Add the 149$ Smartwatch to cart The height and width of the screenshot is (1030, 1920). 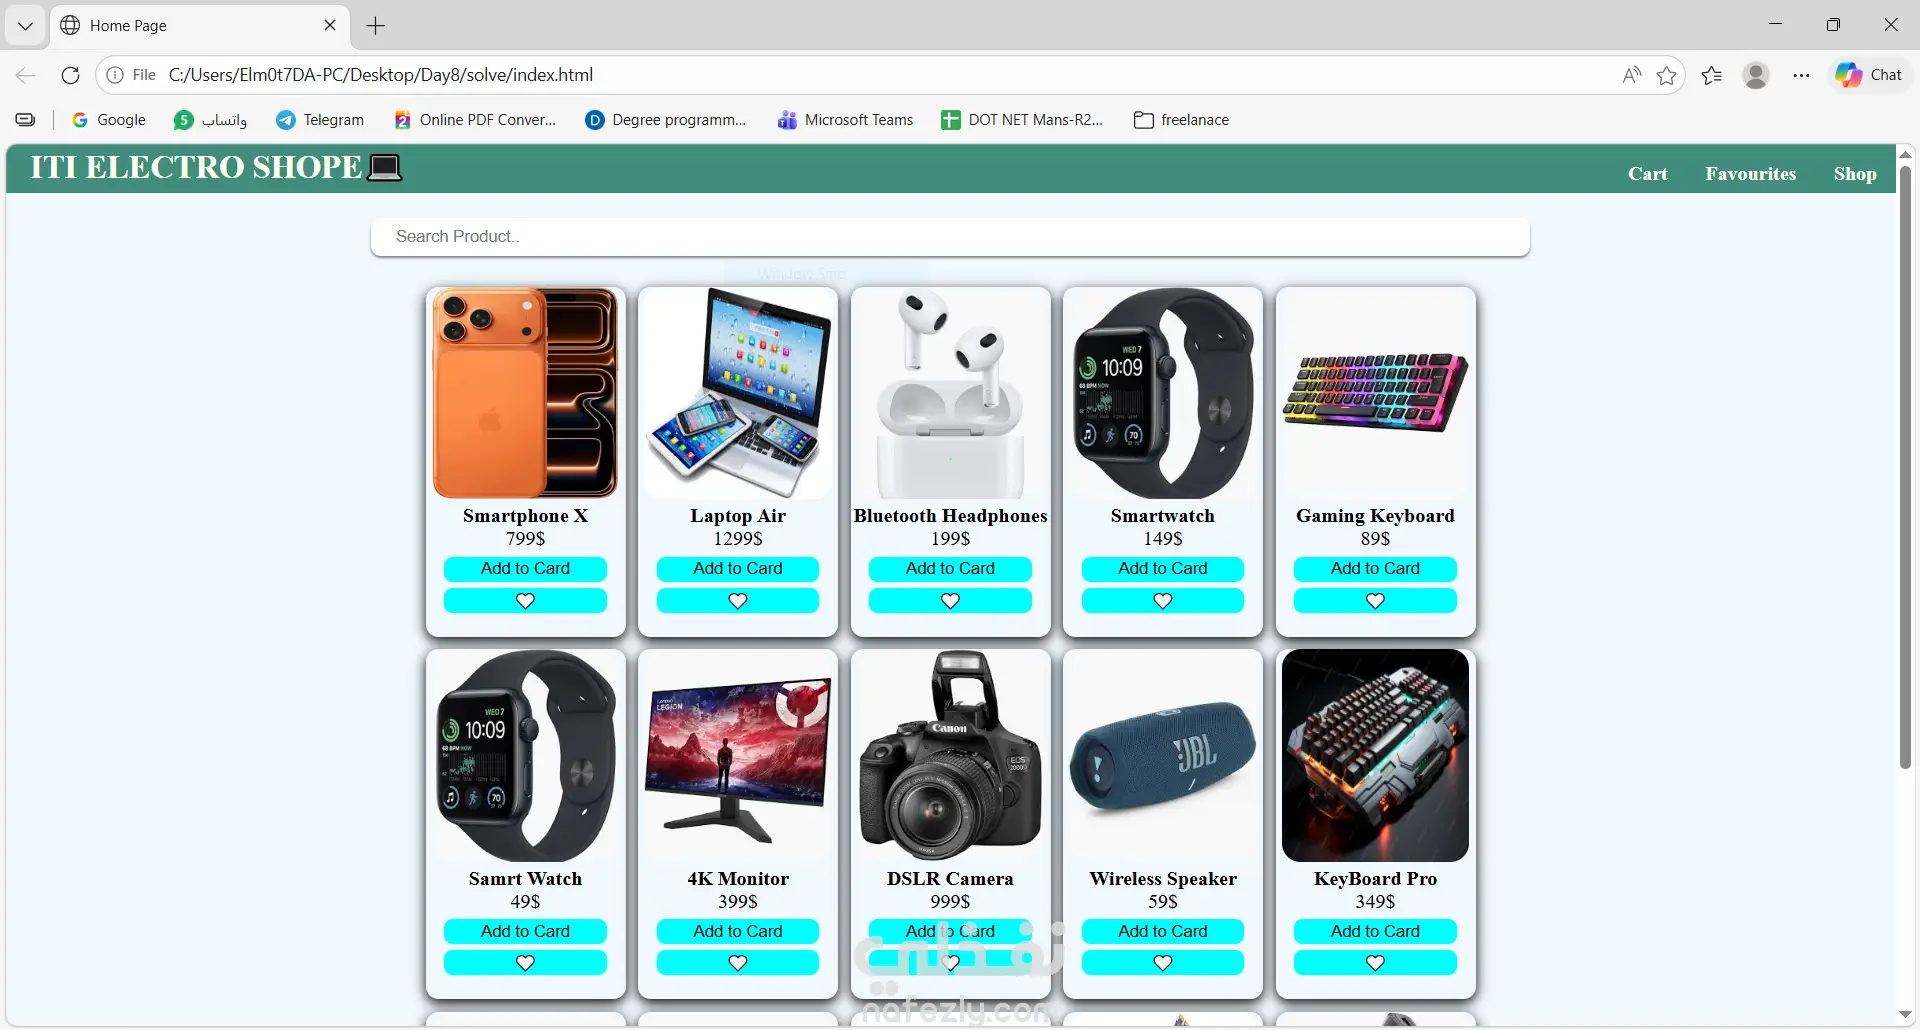pos(1163,569)
